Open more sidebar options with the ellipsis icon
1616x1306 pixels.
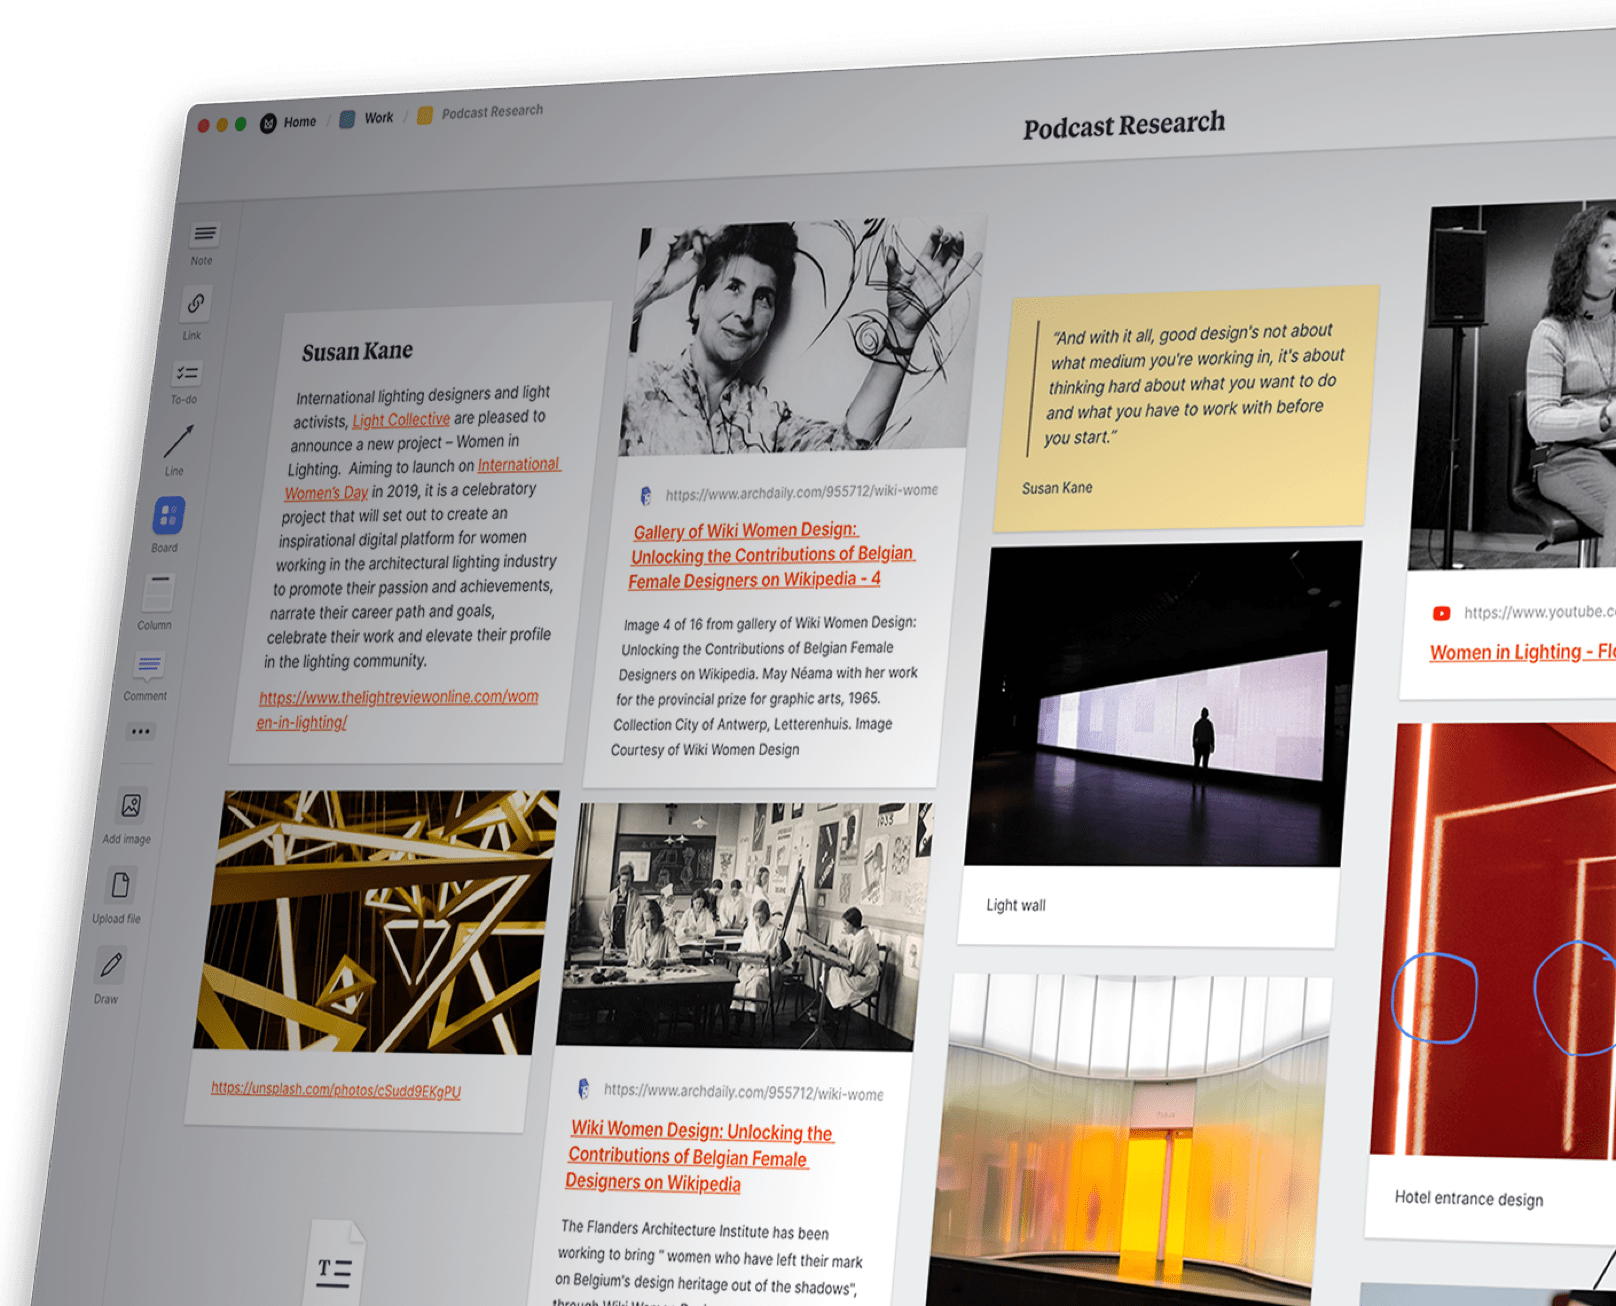click(x=141, y=731)
